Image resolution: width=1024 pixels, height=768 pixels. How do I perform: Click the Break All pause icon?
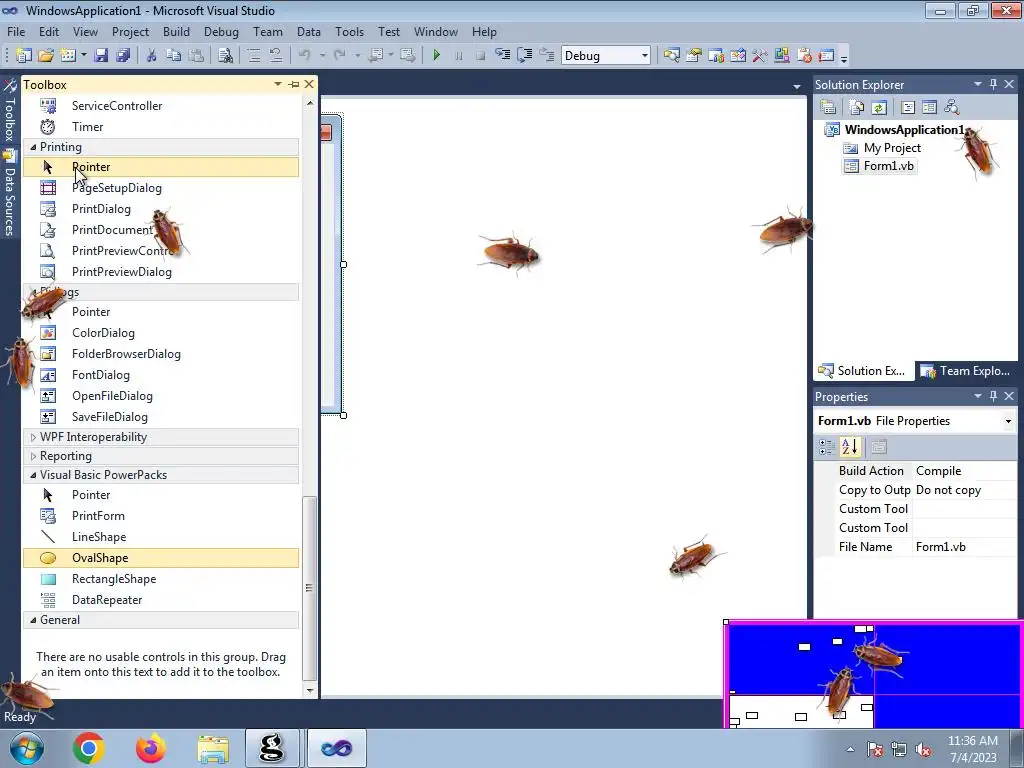point(458,56)
